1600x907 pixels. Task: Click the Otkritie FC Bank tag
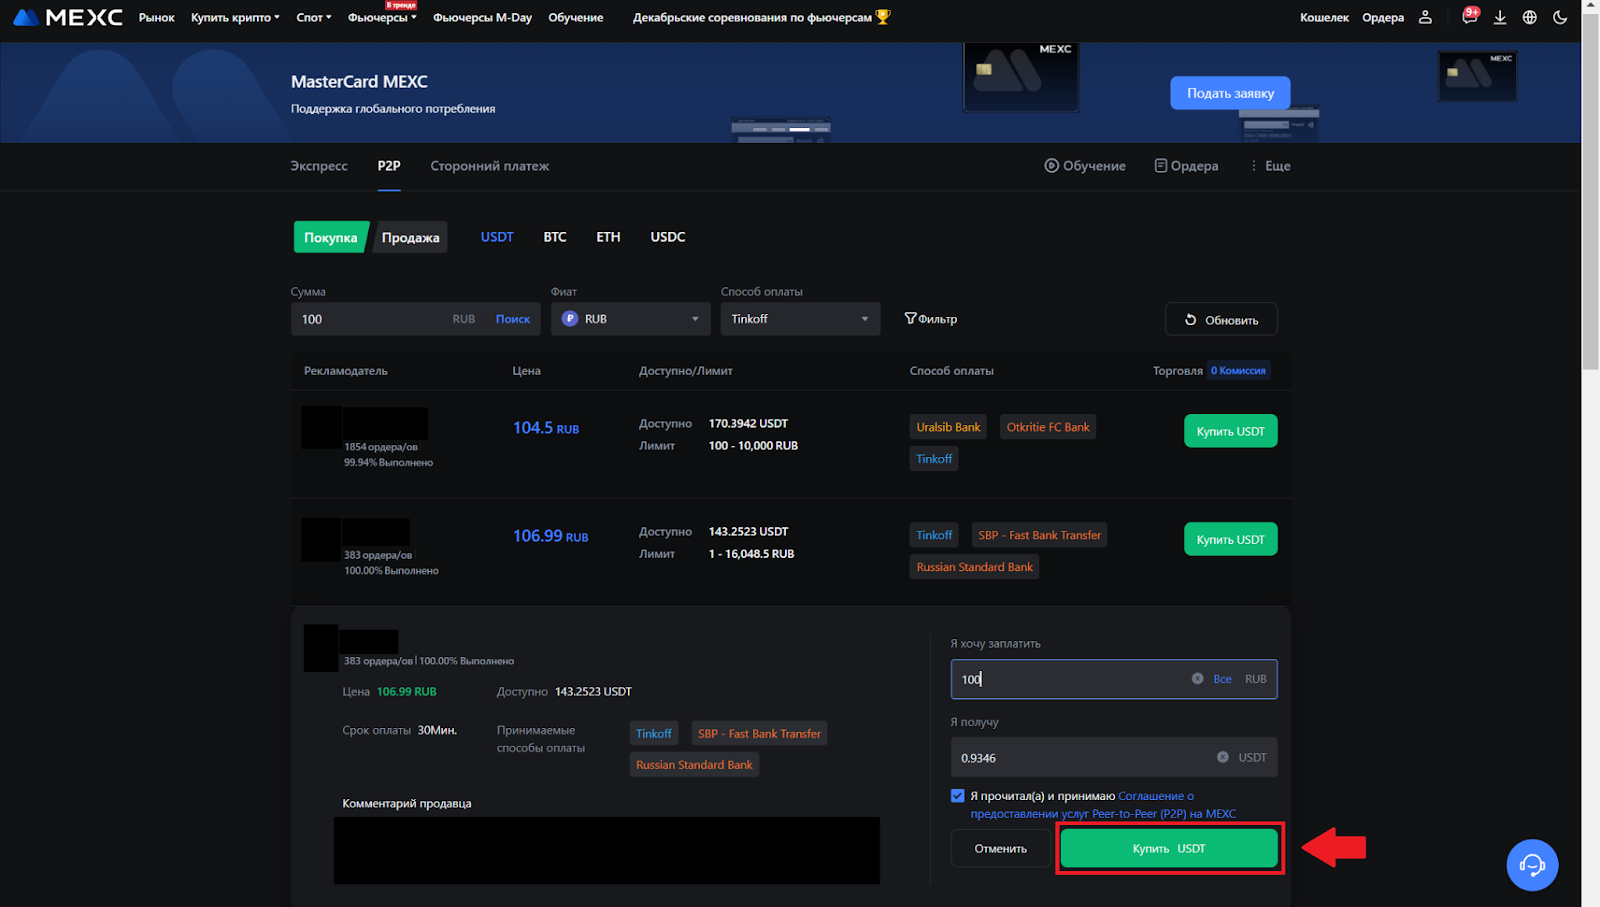(x=1048, y=427)
